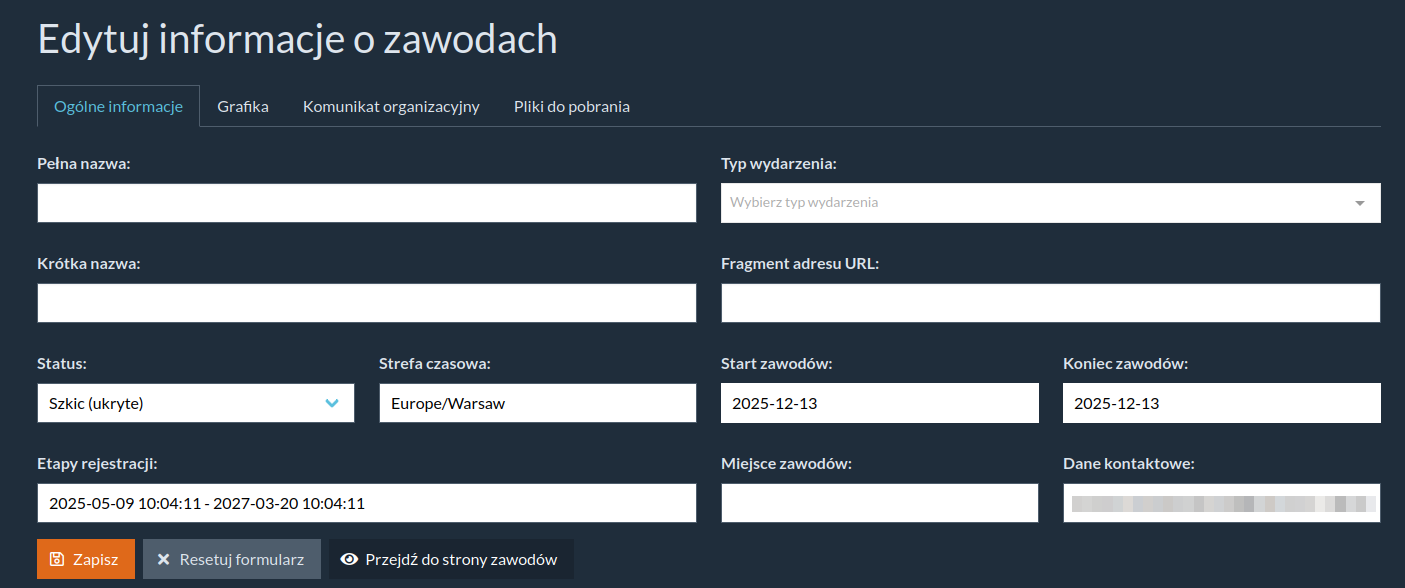Viewport: 1405px width, 588px height.
Task: Edit the Koniec zawodów date field
Action: 1221,403
